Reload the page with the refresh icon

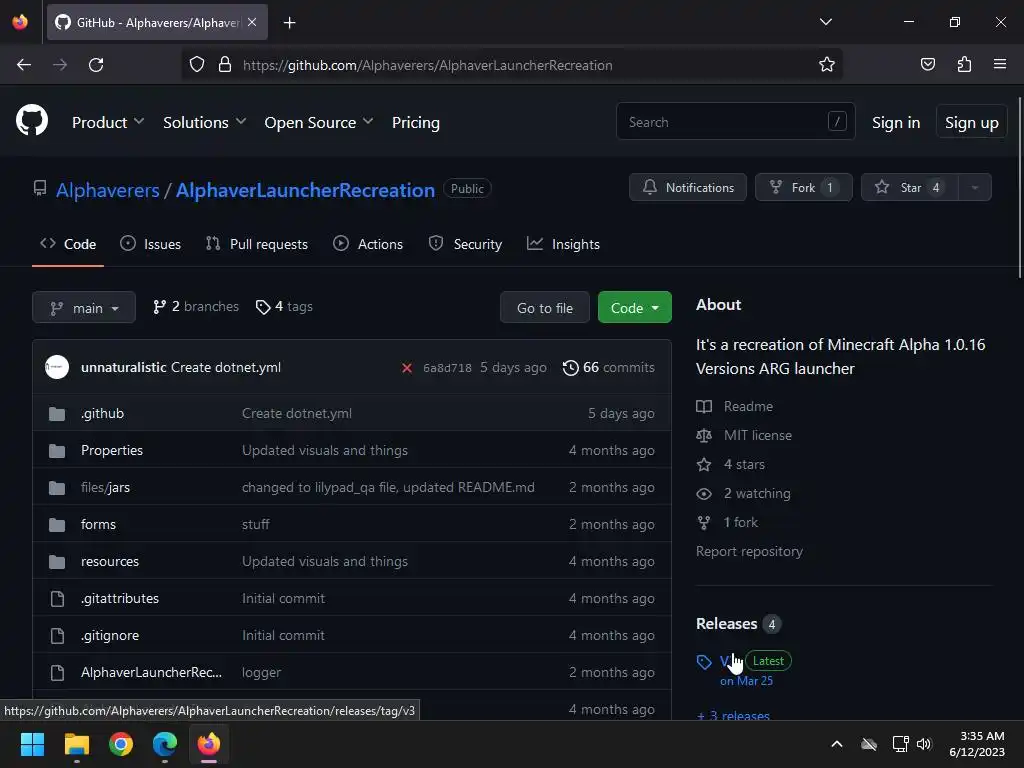pos(96,65)
